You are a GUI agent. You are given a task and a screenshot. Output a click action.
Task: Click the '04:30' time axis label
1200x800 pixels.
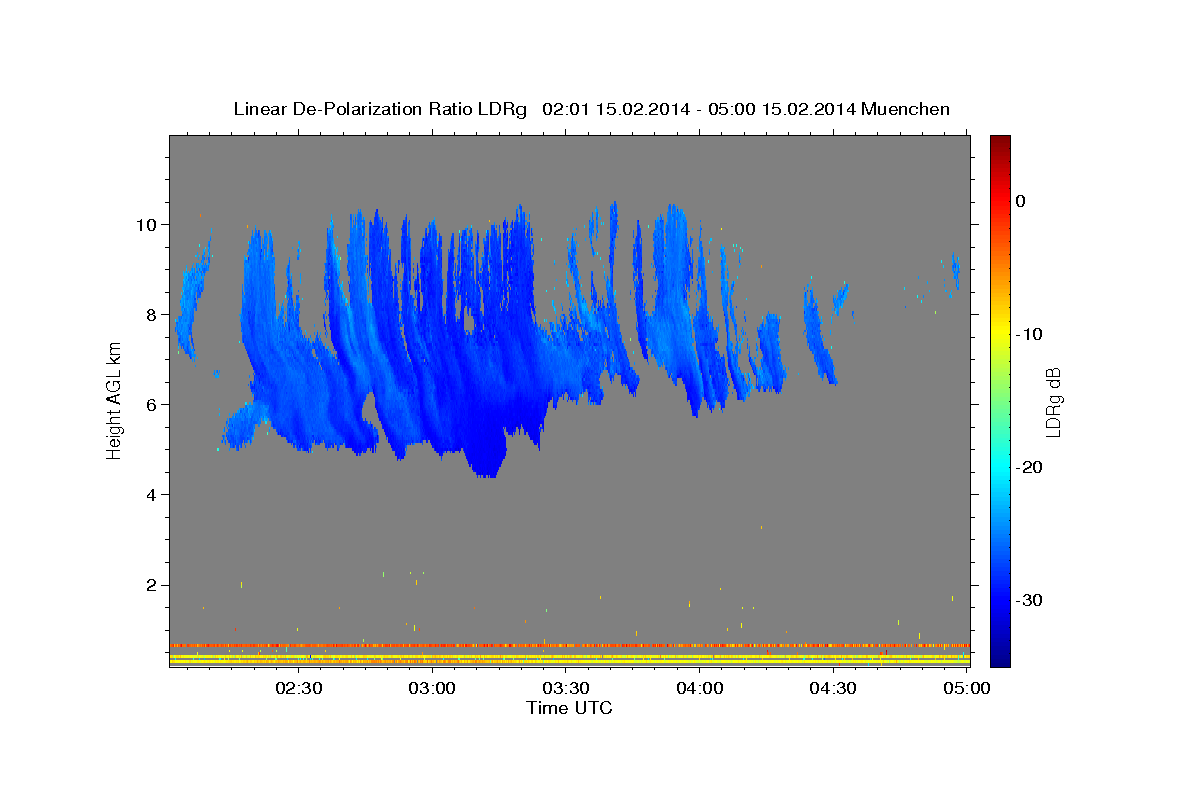pyautogui.click(x=833, y=688)
